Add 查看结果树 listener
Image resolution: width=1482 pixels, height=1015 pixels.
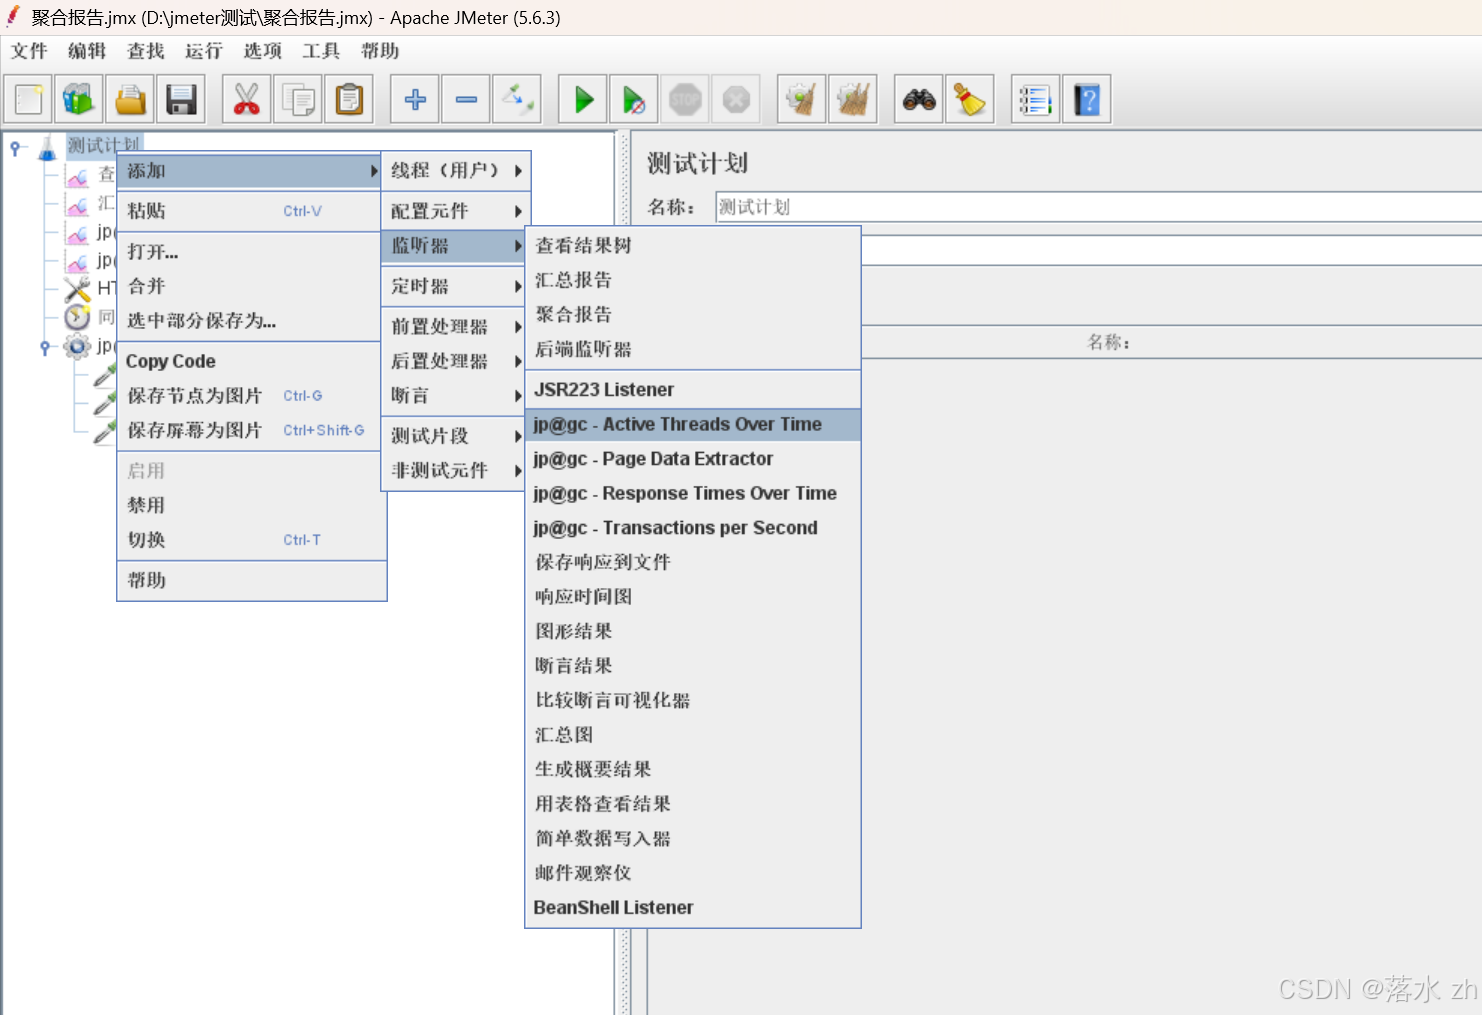(693, 246)
